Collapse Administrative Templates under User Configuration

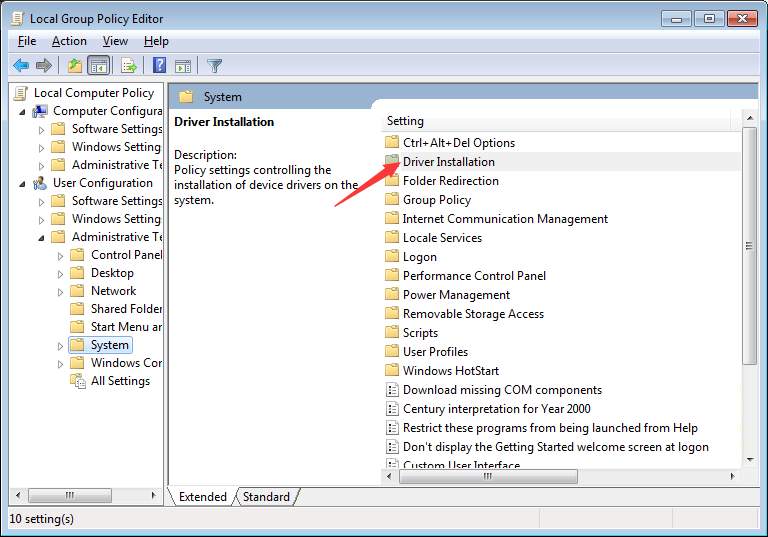[x=41, y=238]
